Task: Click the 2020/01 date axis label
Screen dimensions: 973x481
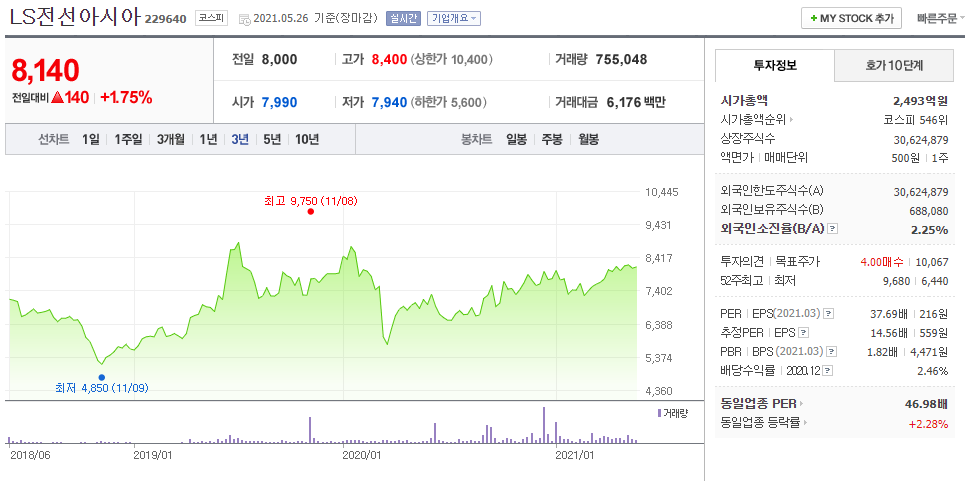Action: pos(361,455)
